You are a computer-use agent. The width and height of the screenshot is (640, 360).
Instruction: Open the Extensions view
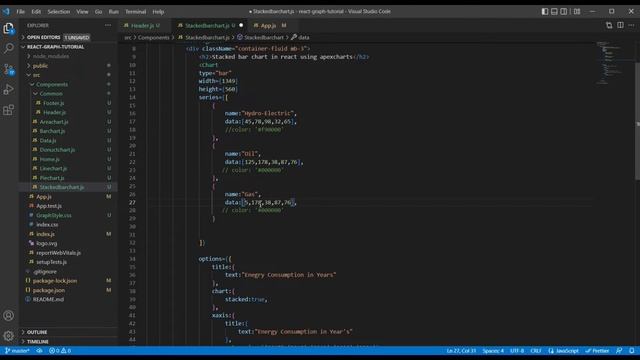[x=9, y=110]
